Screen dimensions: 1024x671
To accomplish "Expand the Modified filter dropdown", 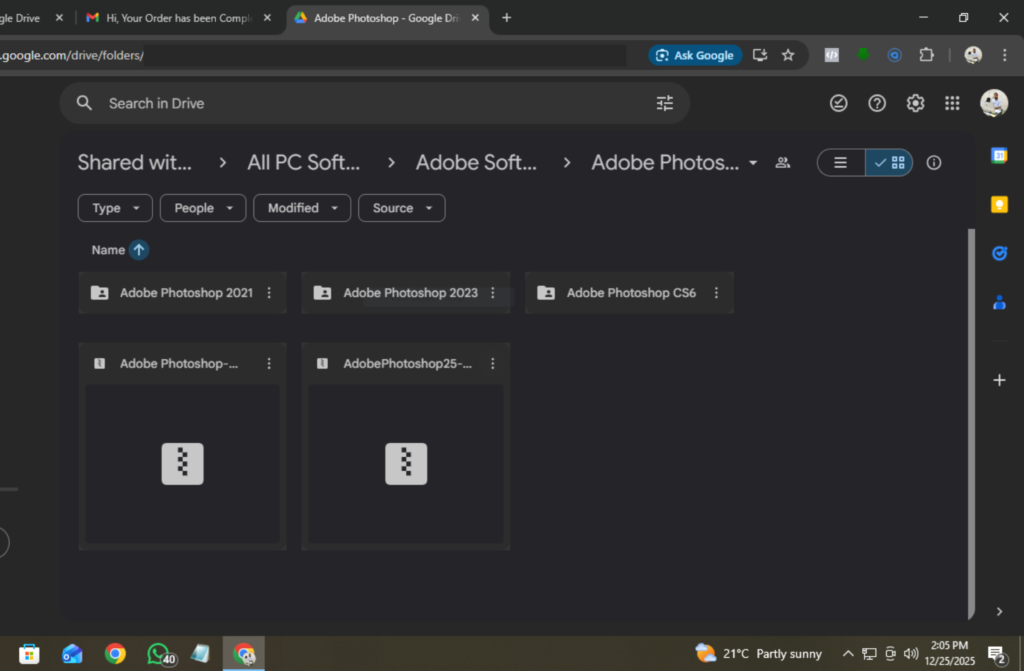I will 302,208.
